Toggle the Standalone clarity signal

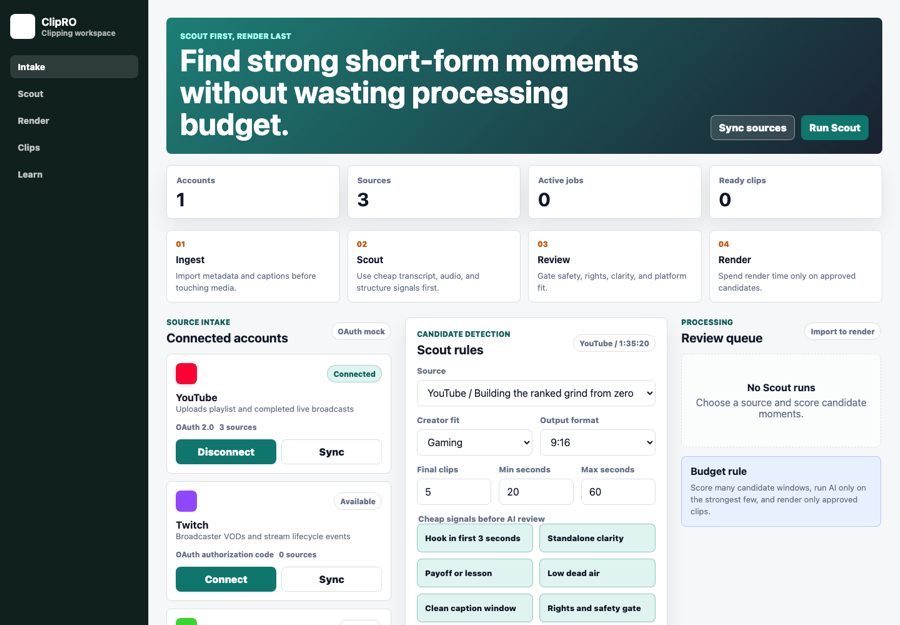tap(597, 538)
